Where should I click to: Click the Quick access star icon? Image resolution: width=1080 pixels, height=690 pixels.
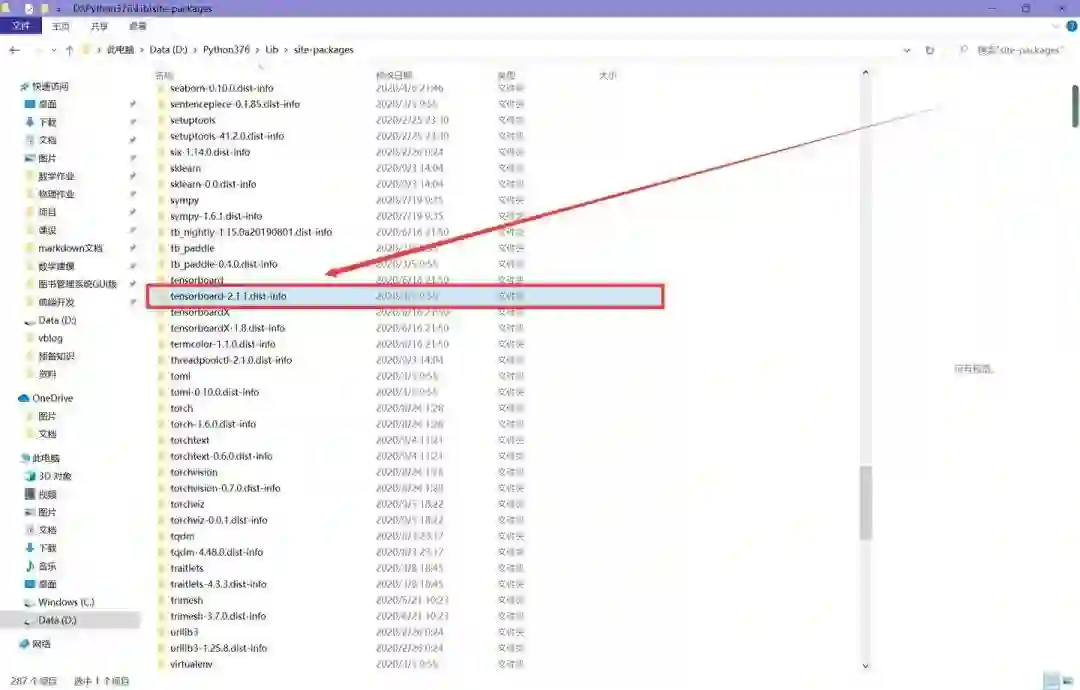(25, 87)
